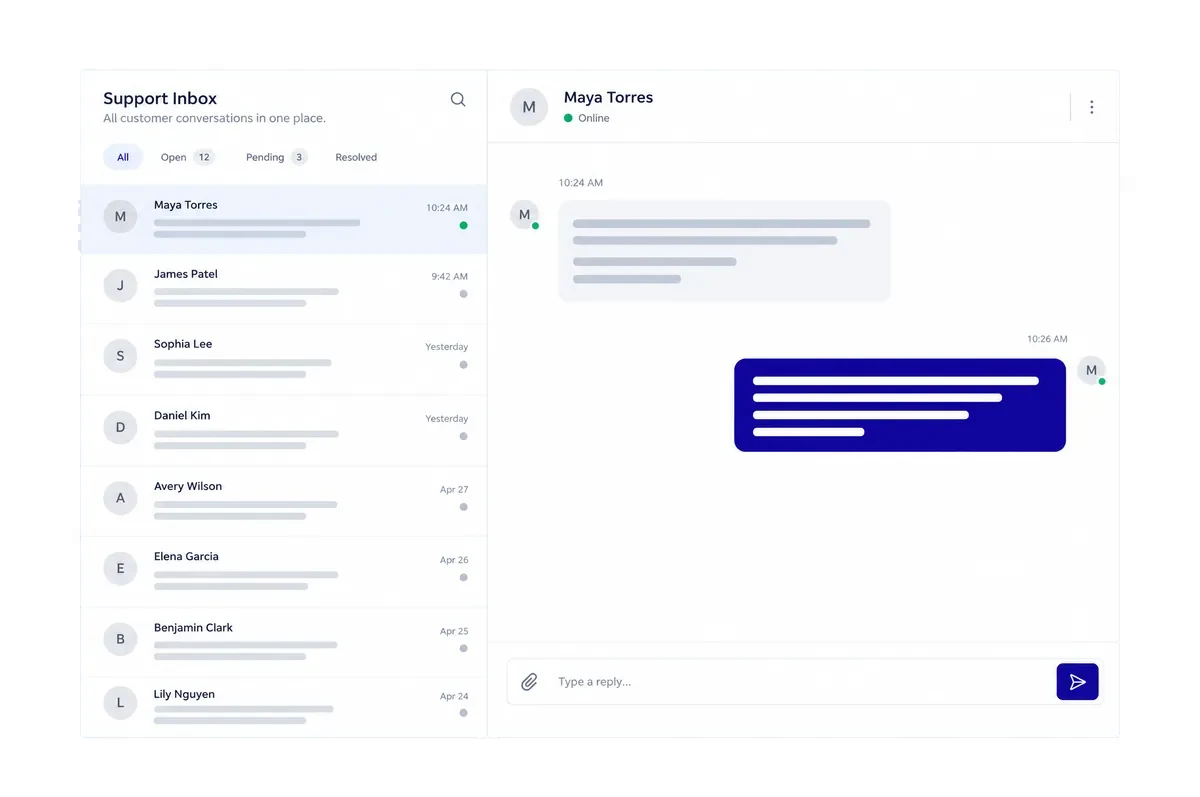Screen dimensions: 1200x797
Task: Click Maya Torres' M avatar in the list
Action: pos(120,216)
